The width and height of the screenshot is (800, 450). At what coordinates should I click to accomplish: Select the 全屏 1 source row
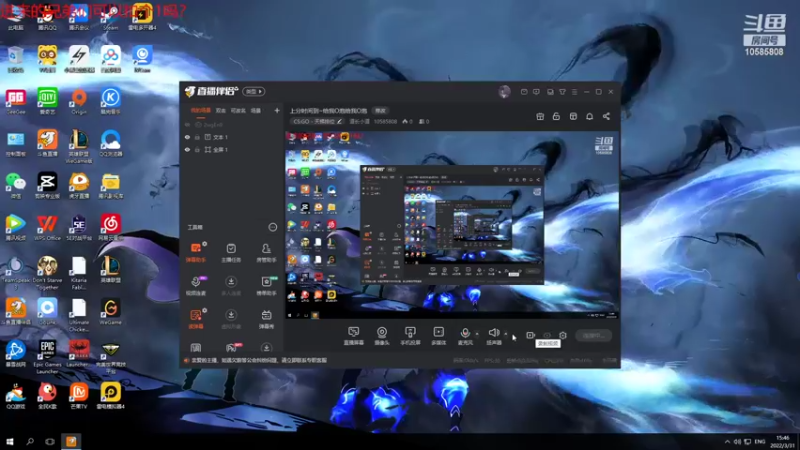click(x=232, y=149)
